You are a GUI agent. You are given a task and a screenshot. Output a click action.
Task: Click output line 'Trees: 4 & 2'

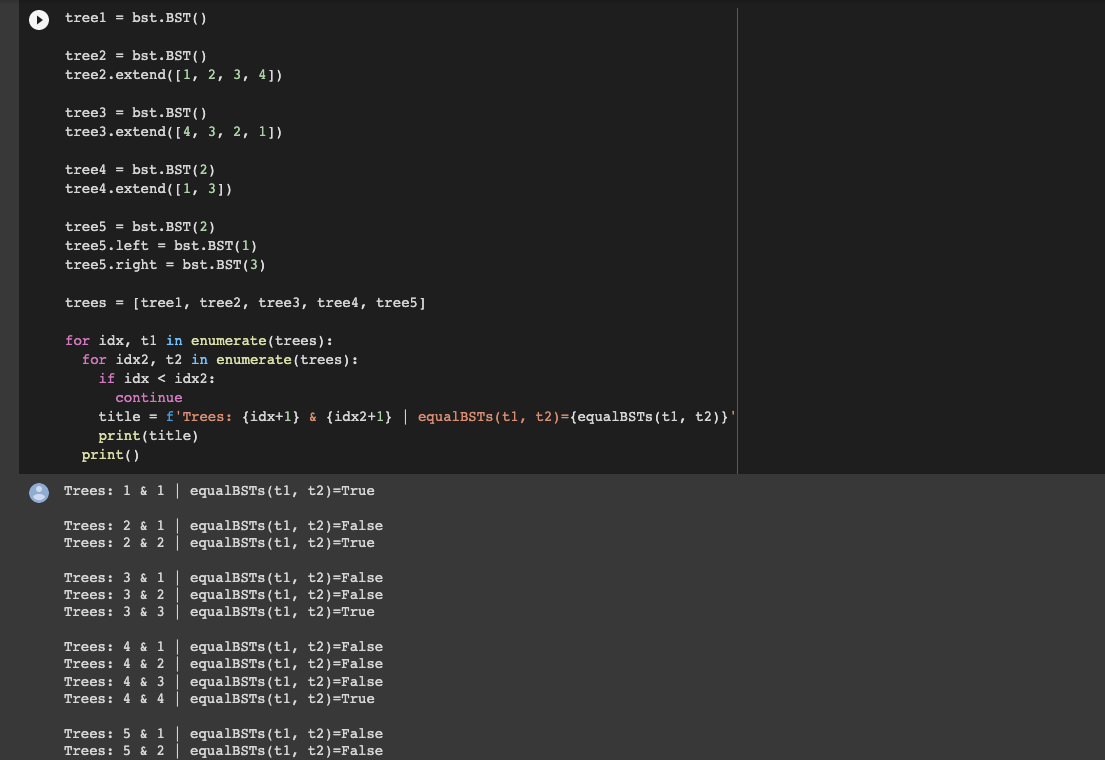[x=223, y=664]
